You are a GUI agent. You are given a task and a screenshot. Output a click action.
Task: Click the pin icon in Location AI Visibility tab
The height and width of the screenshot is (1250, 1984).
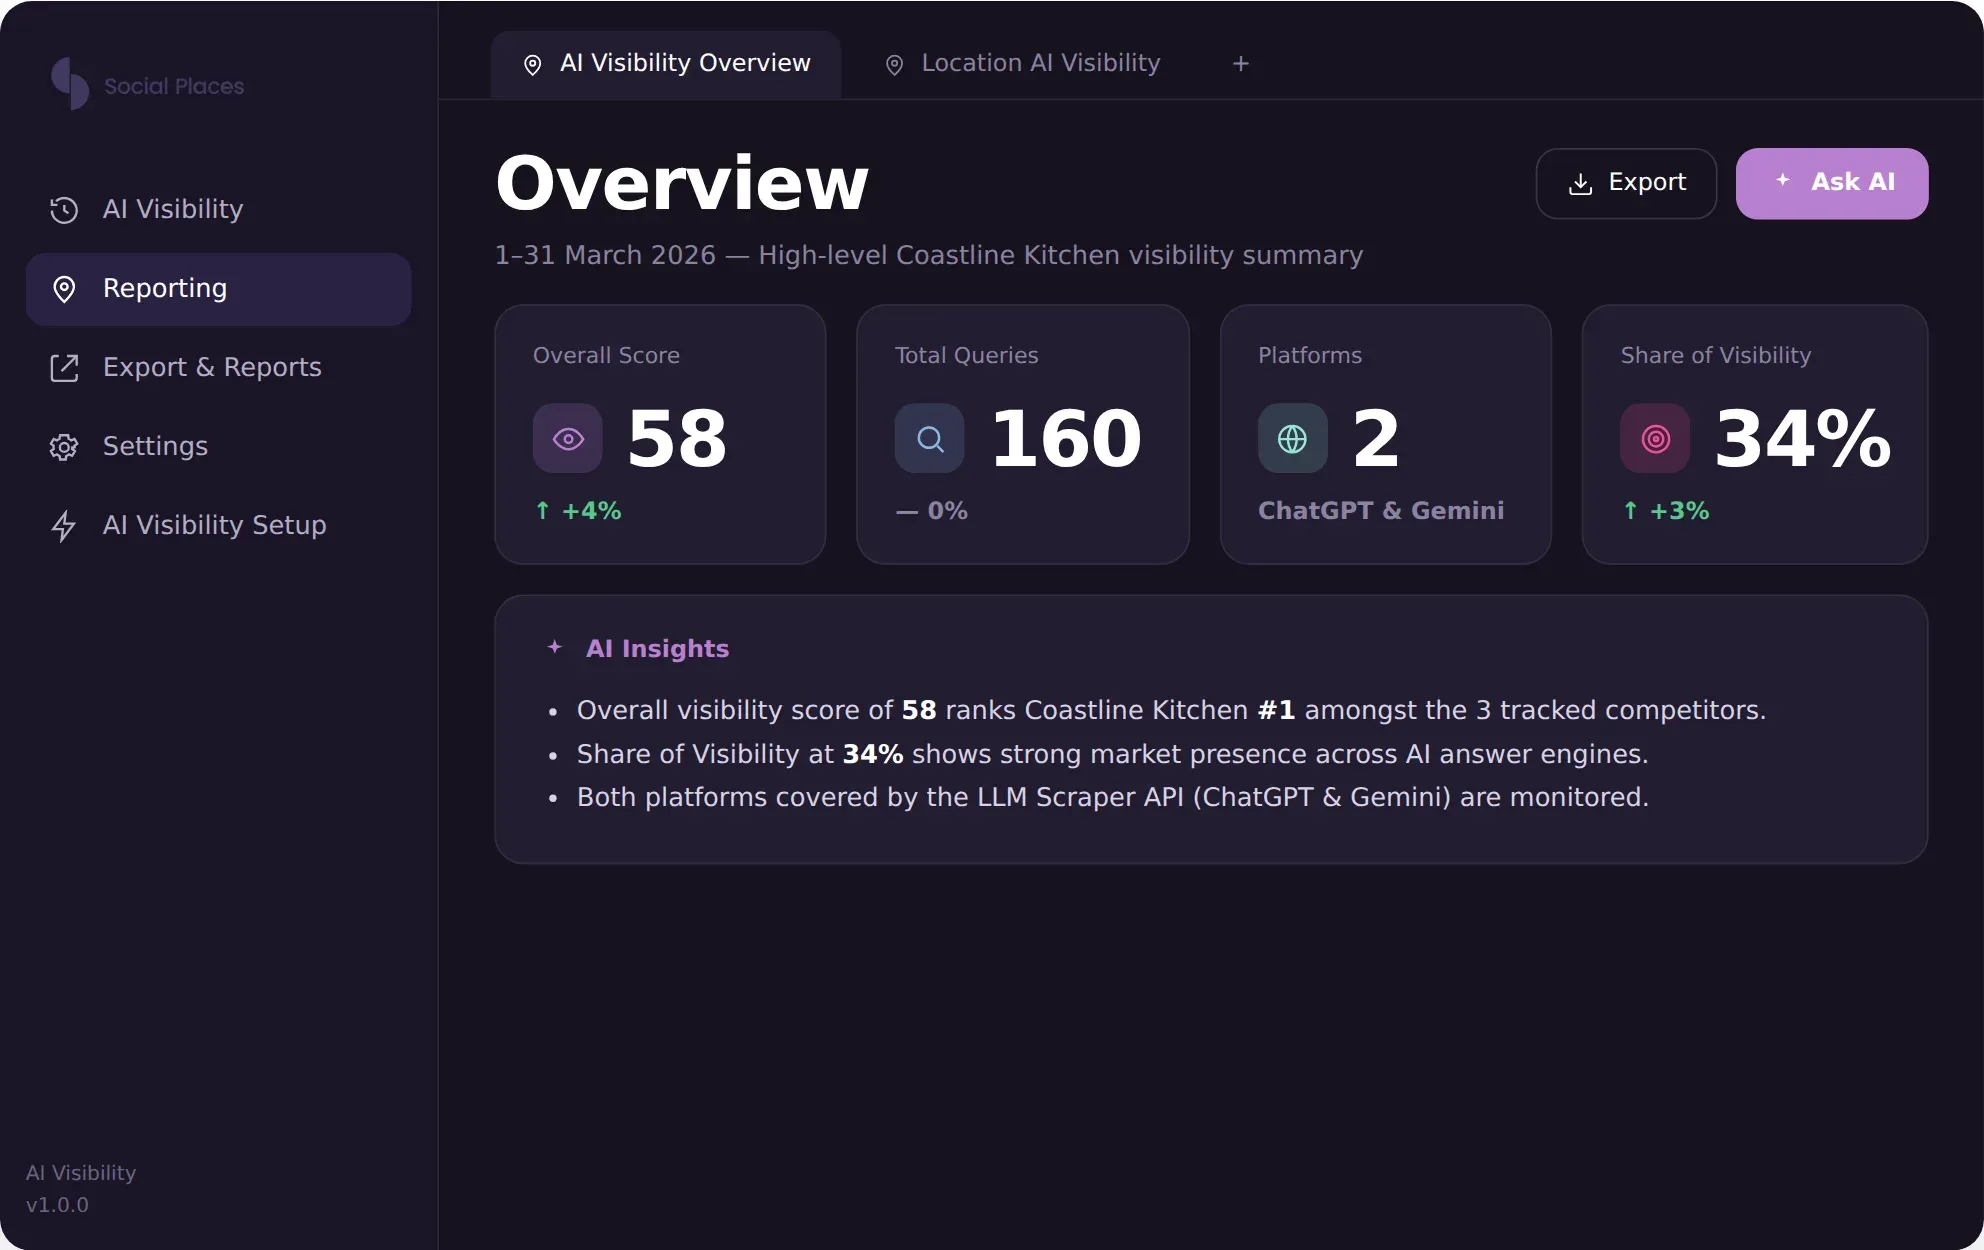click(895, 65)
